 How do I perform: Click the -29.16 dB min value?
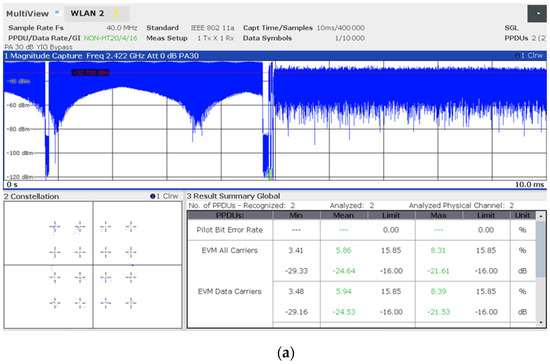click(x=296, y=312)
